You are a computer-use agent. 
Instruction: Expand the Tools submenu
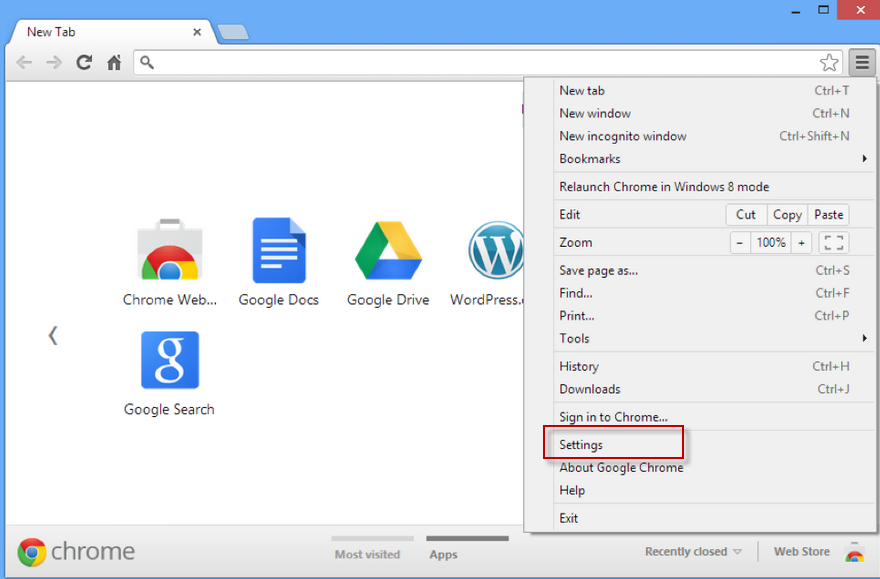click(713, 338)
